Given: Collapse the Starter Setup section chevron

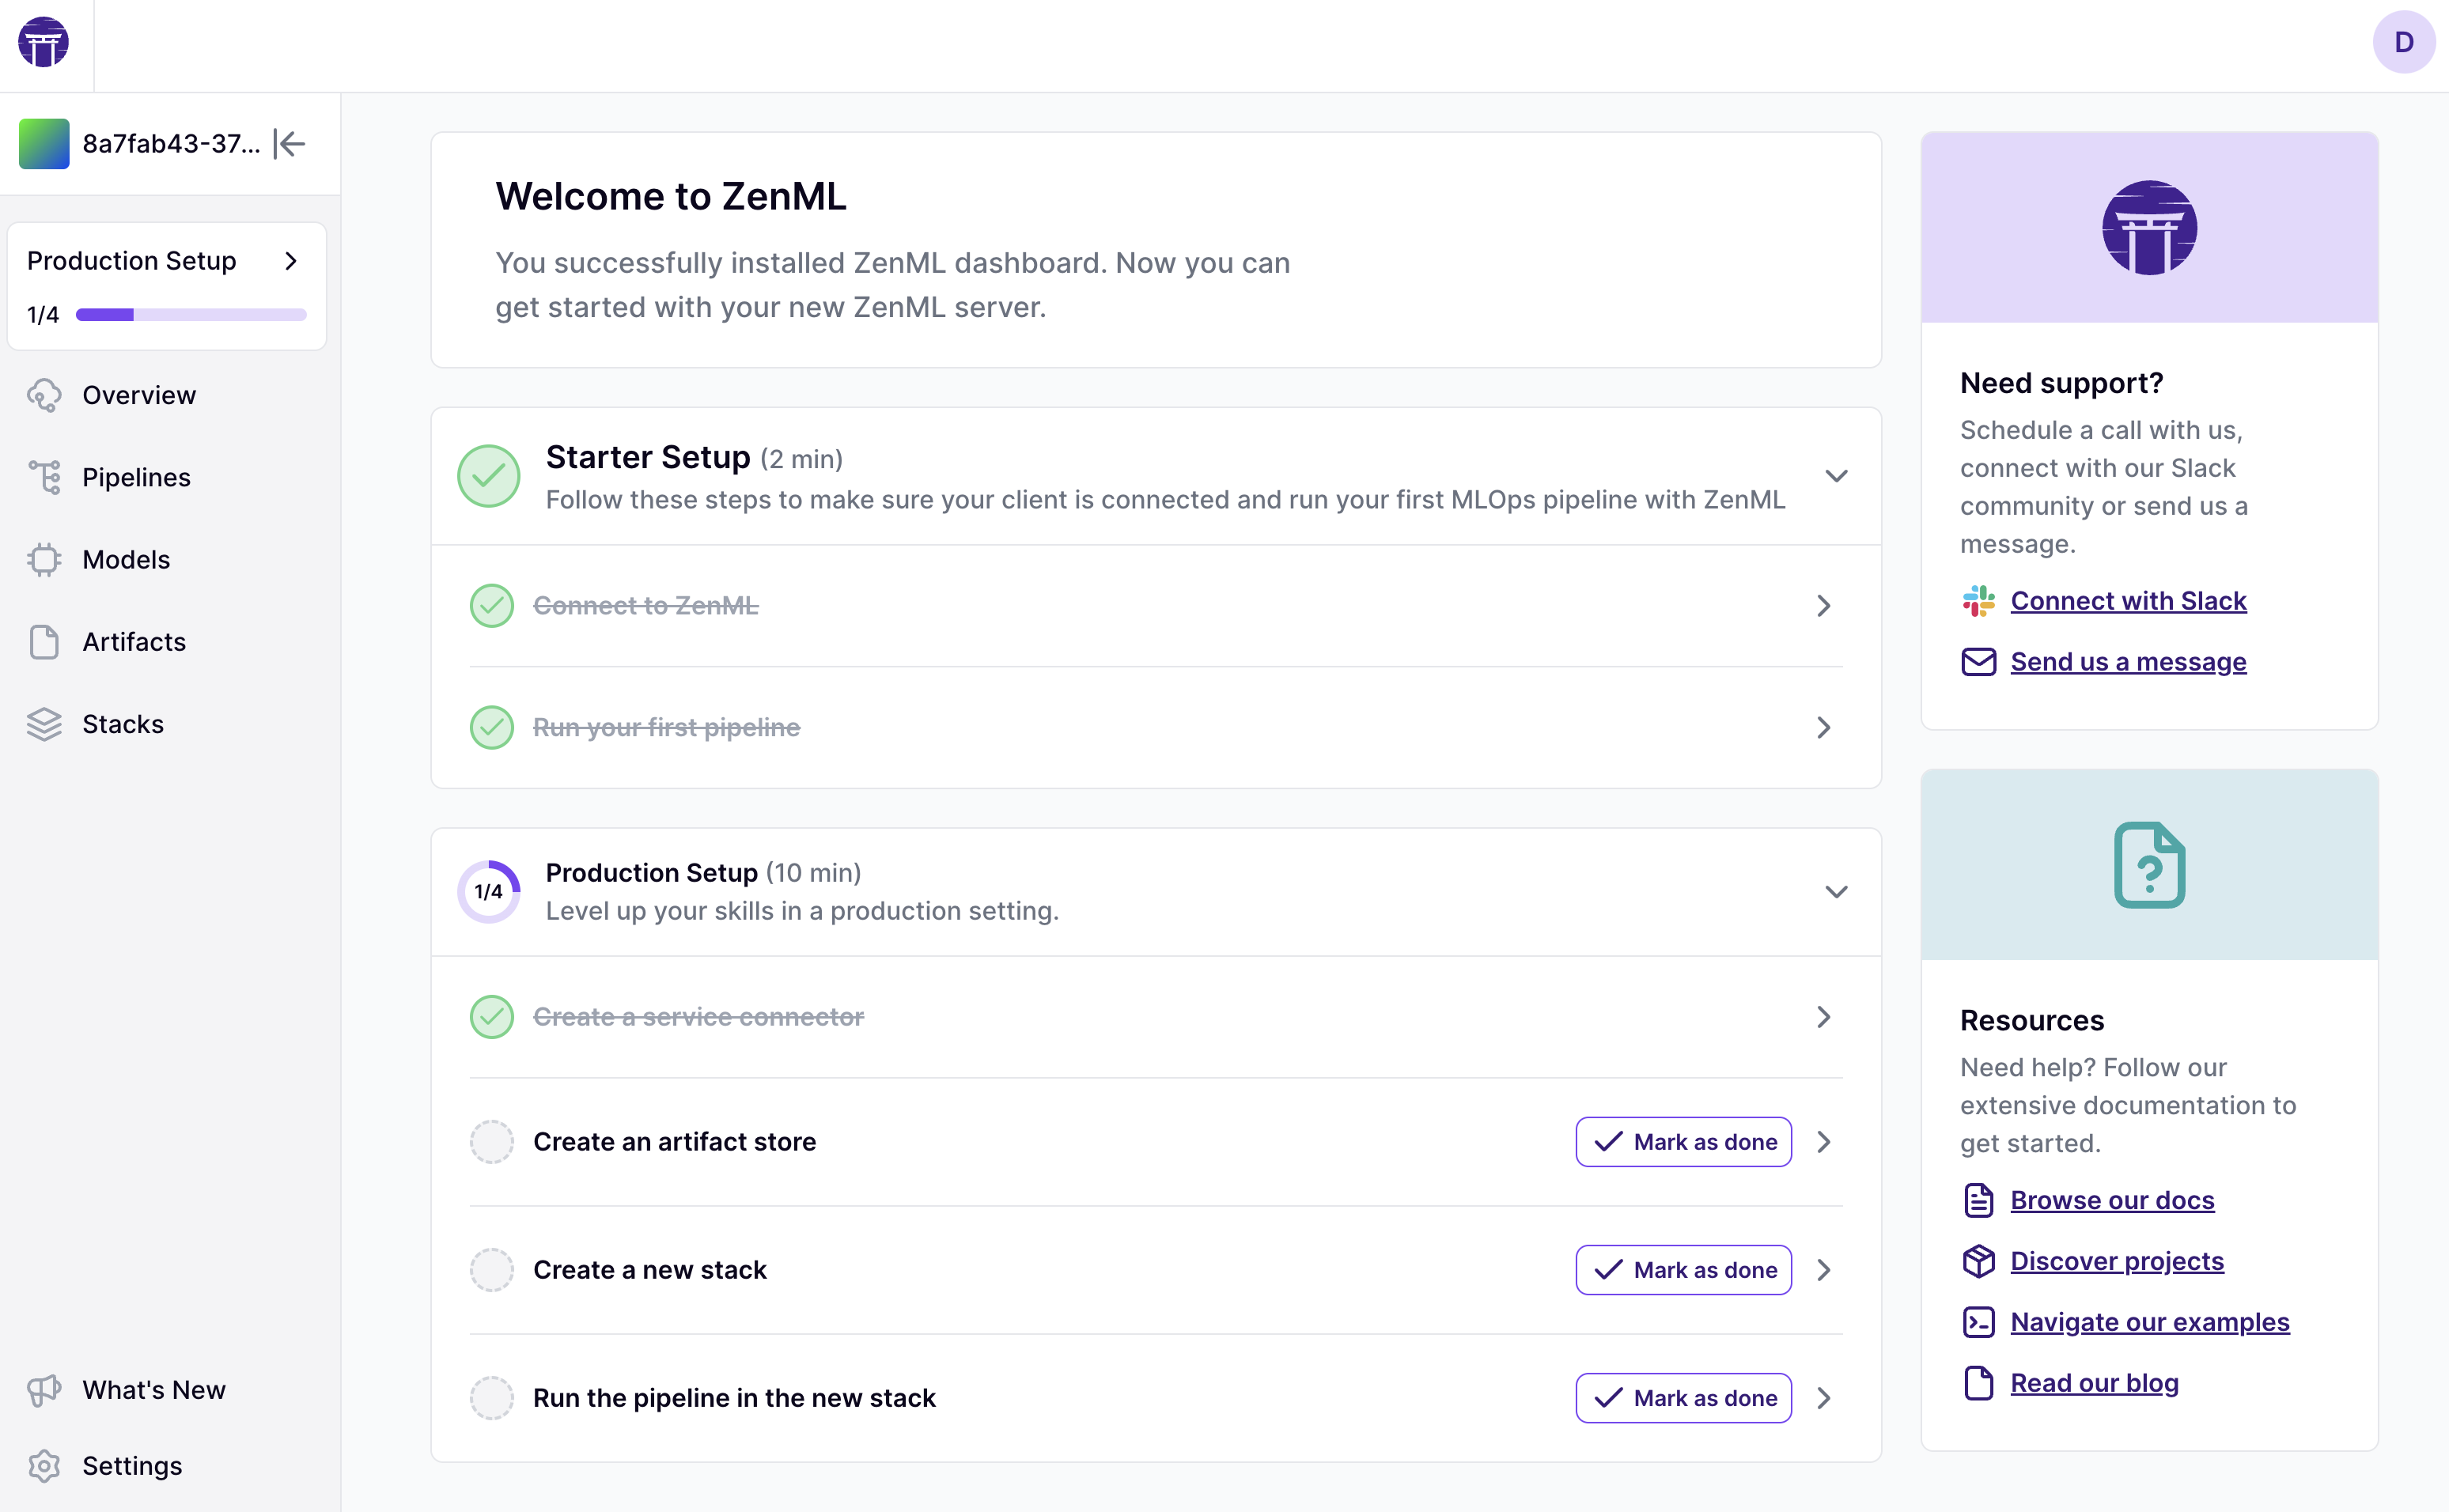Looking at the screenshot, I should pyautogui.click(x=1836, y=476).
